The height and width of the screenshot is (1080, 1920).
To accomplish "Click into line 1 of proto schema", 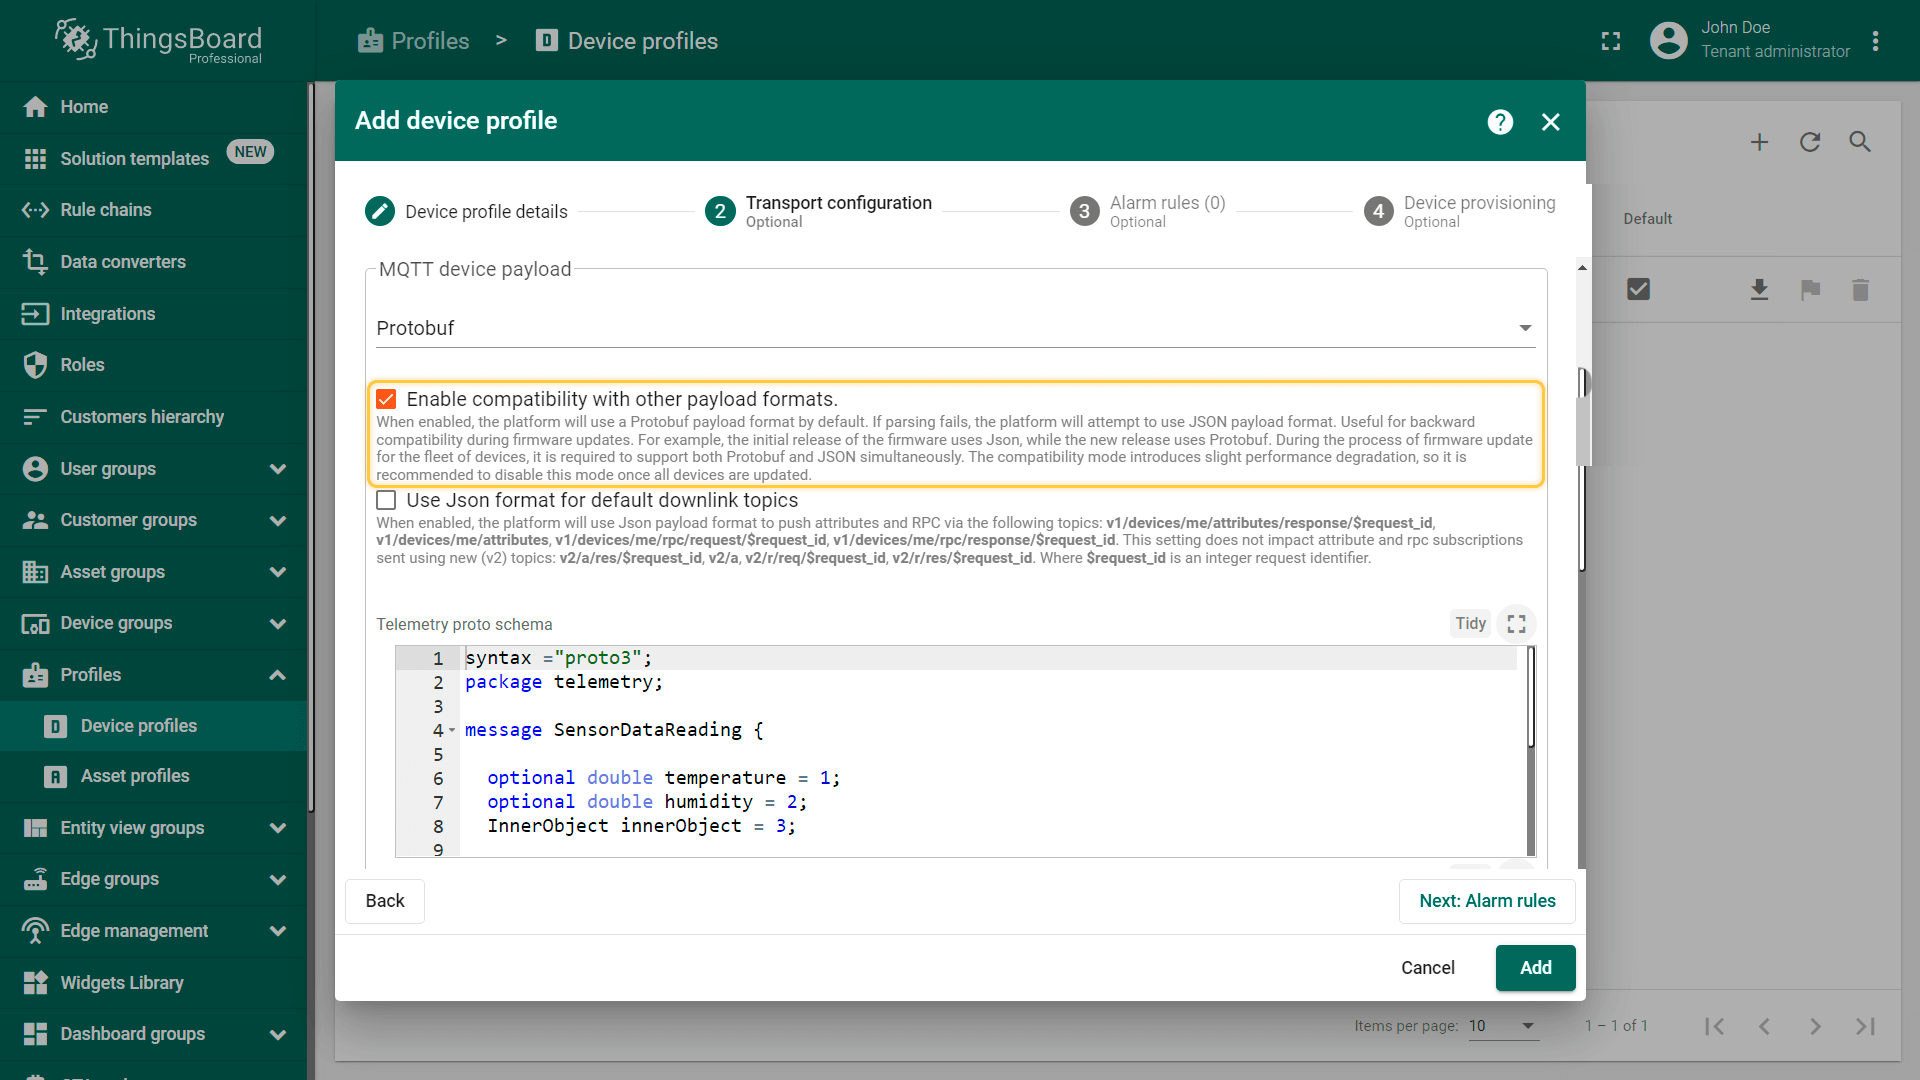I will coord(990,658).
